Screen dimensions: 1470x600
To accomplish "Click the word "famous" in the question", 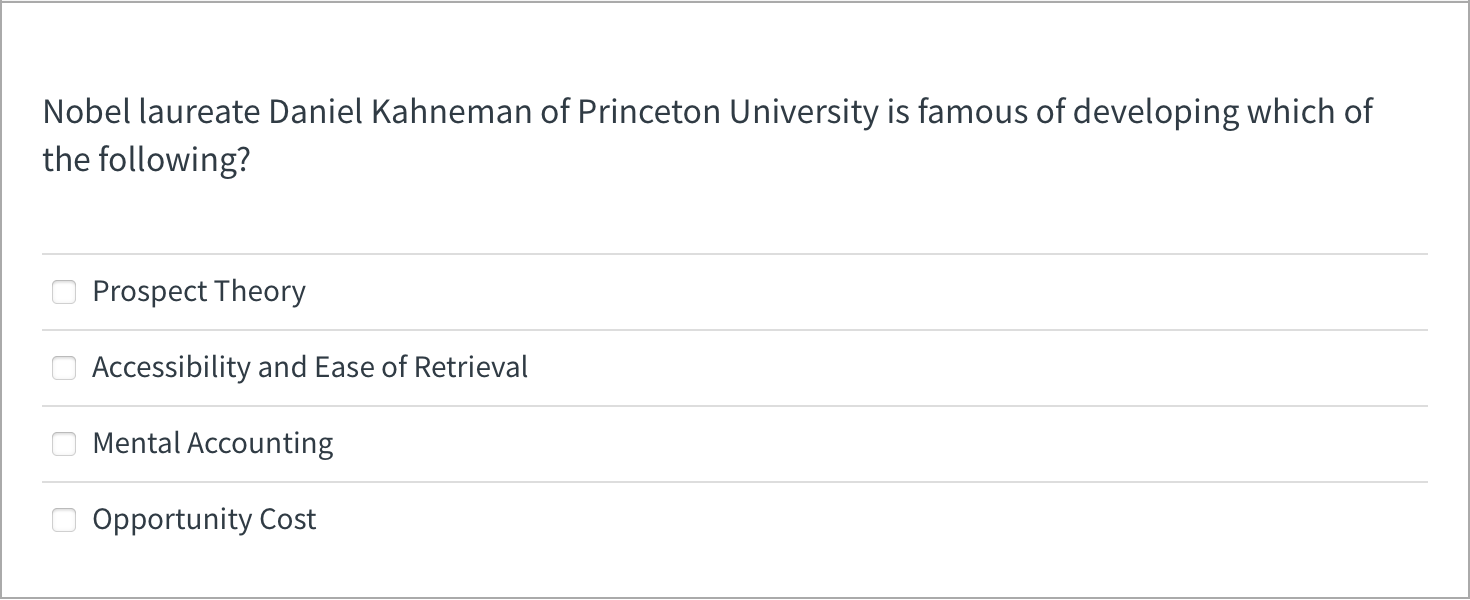I will click(x=971, y=112).
